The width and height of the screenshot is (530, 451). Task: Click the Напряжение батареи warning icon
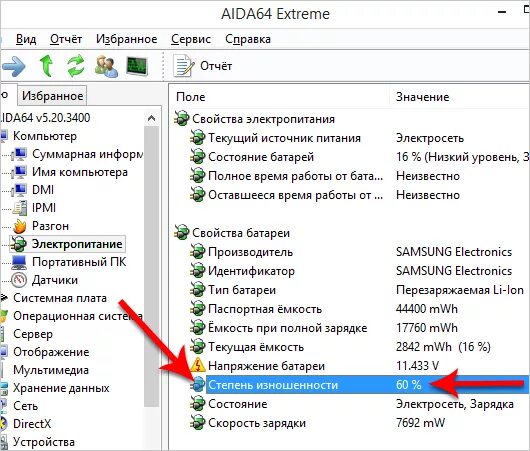pos(197,365)
